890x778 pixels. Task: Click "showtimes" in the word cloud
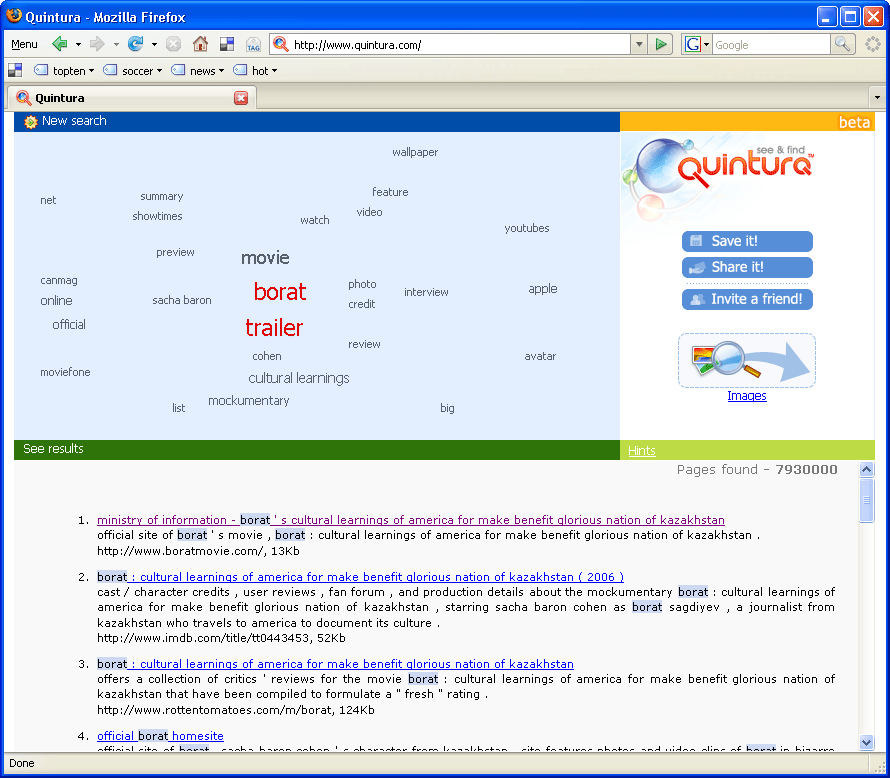coord(157,216)
